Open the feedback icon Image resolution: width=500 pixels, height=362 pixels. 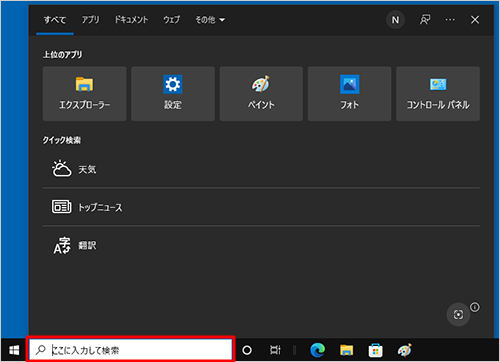[x=425, y=20]
